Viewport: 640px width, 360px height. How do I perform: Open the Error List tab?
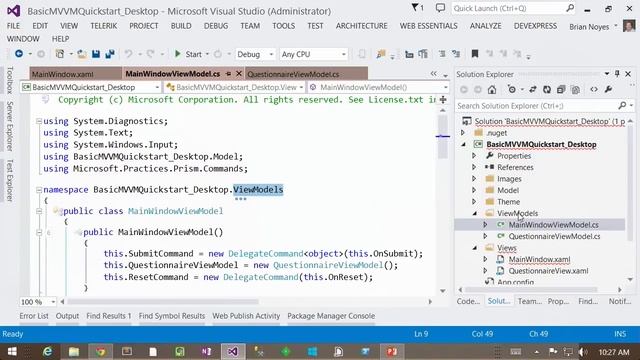[x=34, y=316]
